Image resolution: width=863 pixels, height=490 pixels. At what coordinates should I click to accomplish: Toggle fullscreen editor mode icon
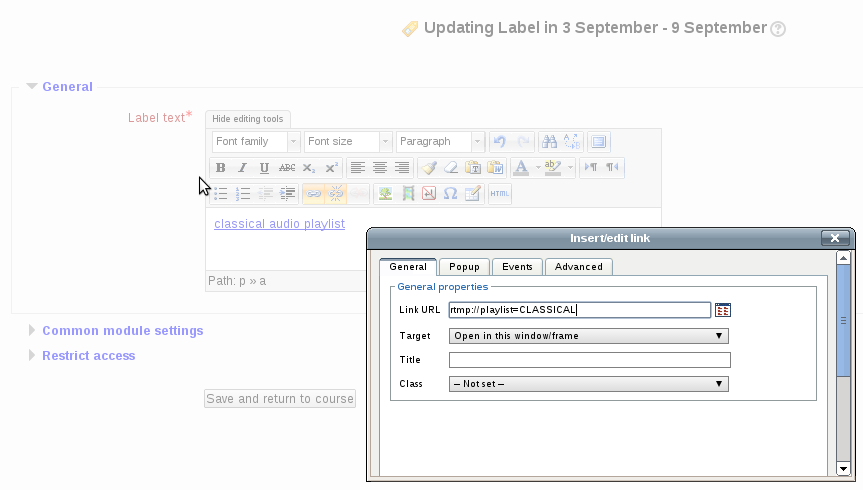598,142
